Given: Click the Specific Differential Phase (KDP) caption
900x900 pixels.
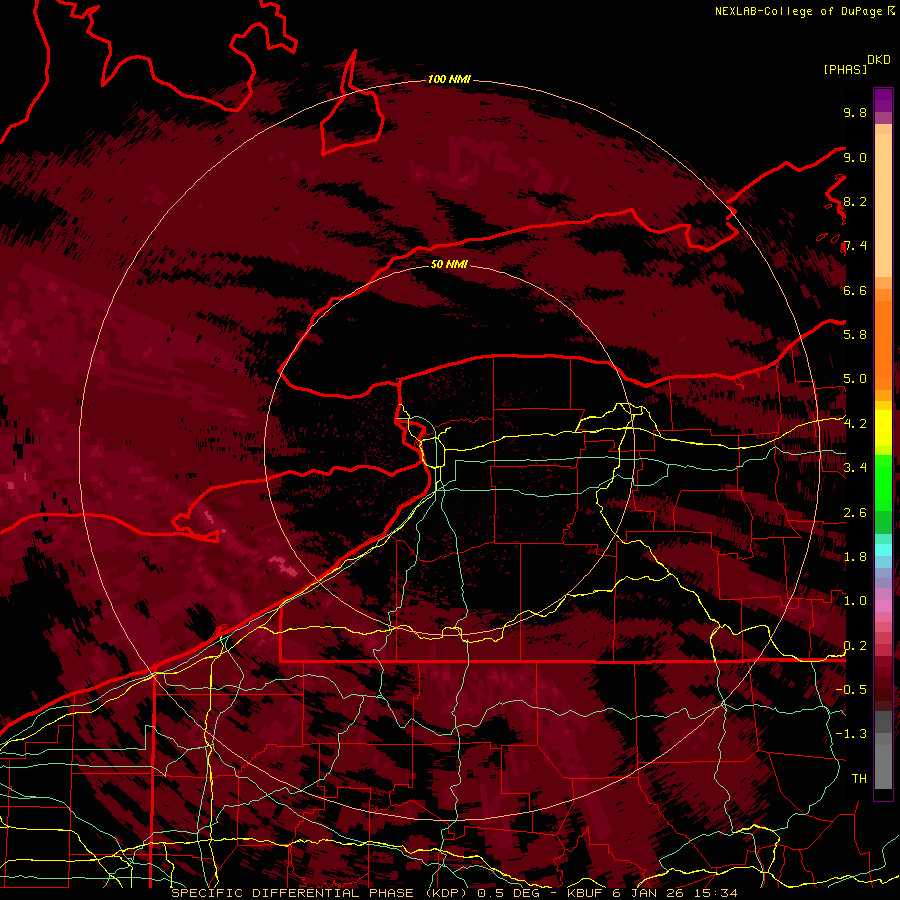Looking at the screenshot, I should 320,893.
